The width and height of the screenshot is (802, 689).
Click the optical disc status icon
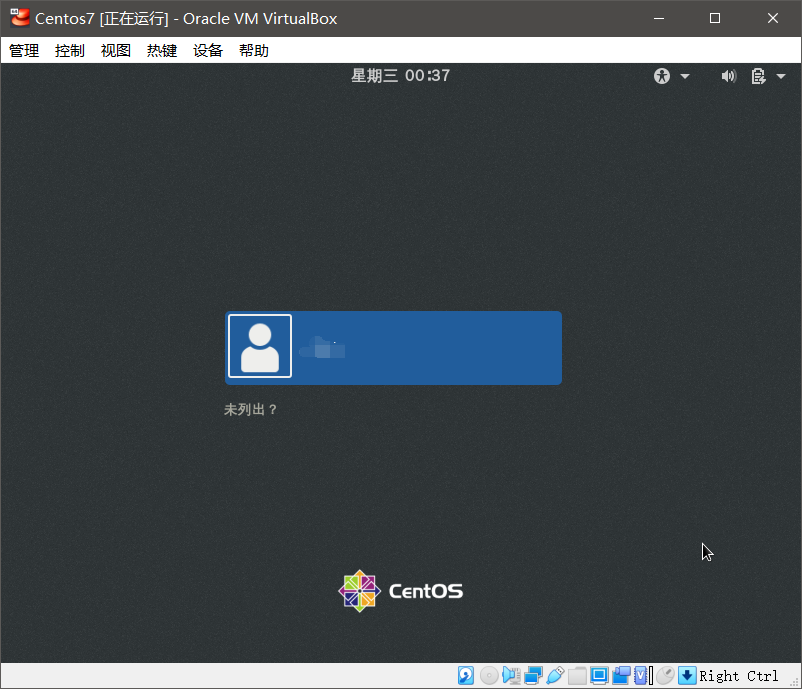(x=489, y=676)
